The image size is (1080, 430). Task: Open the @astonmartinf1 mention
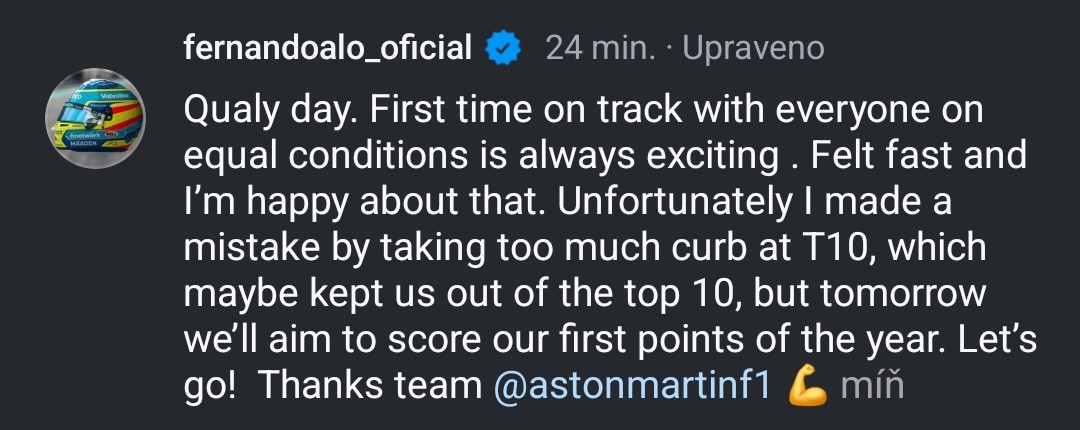point(632,386)
